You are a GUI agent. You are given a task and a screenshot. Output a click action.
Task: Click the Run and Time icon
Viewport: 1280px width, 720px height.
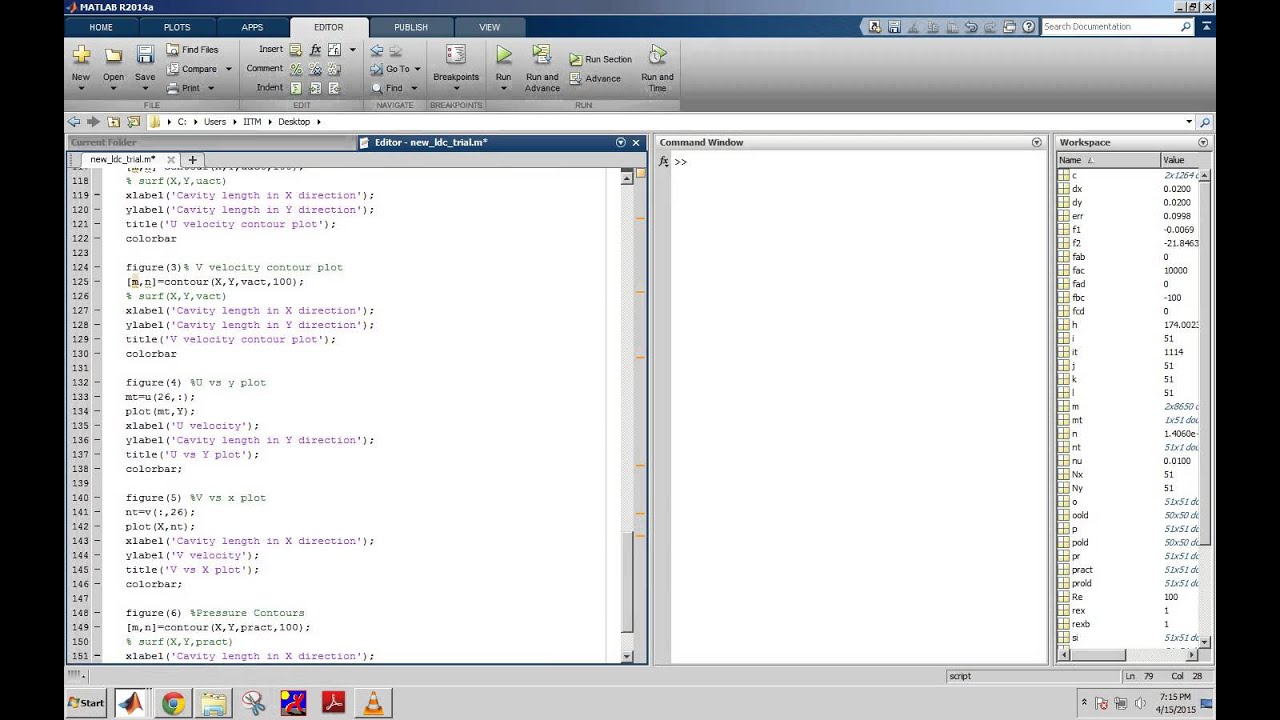pos(657,56)
